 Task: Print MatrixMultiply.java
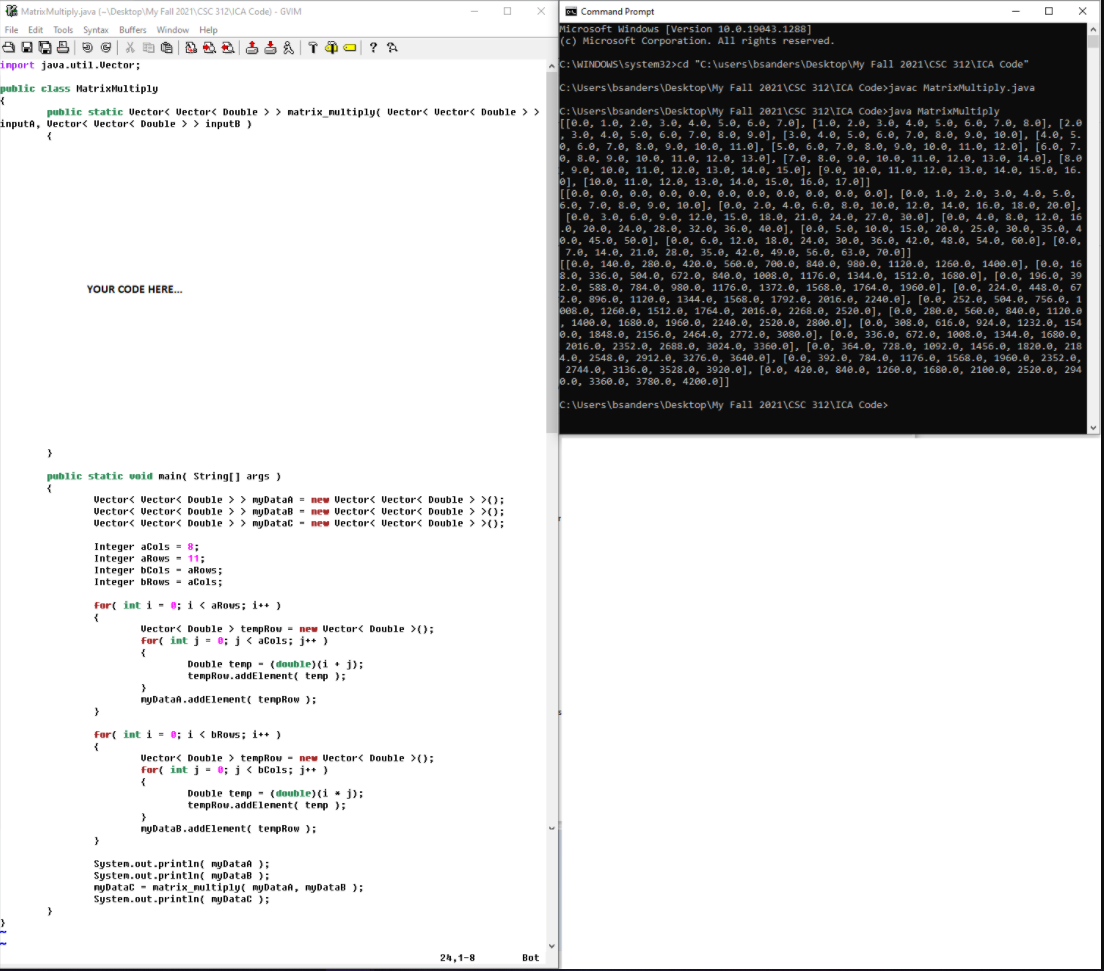tap(61, 47)
